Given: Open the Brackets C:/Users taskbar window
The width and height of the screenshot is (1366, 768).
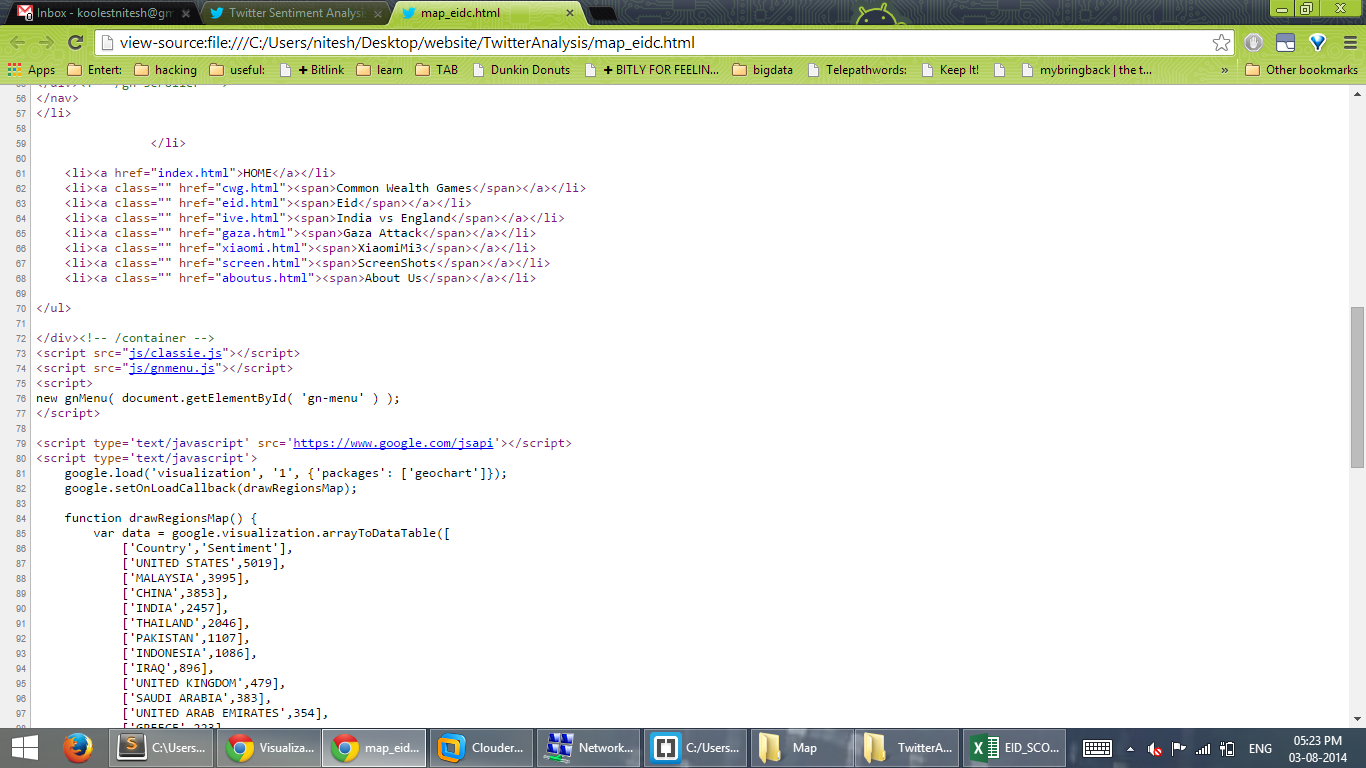Looking at the screenshot, I should [695, 748].
